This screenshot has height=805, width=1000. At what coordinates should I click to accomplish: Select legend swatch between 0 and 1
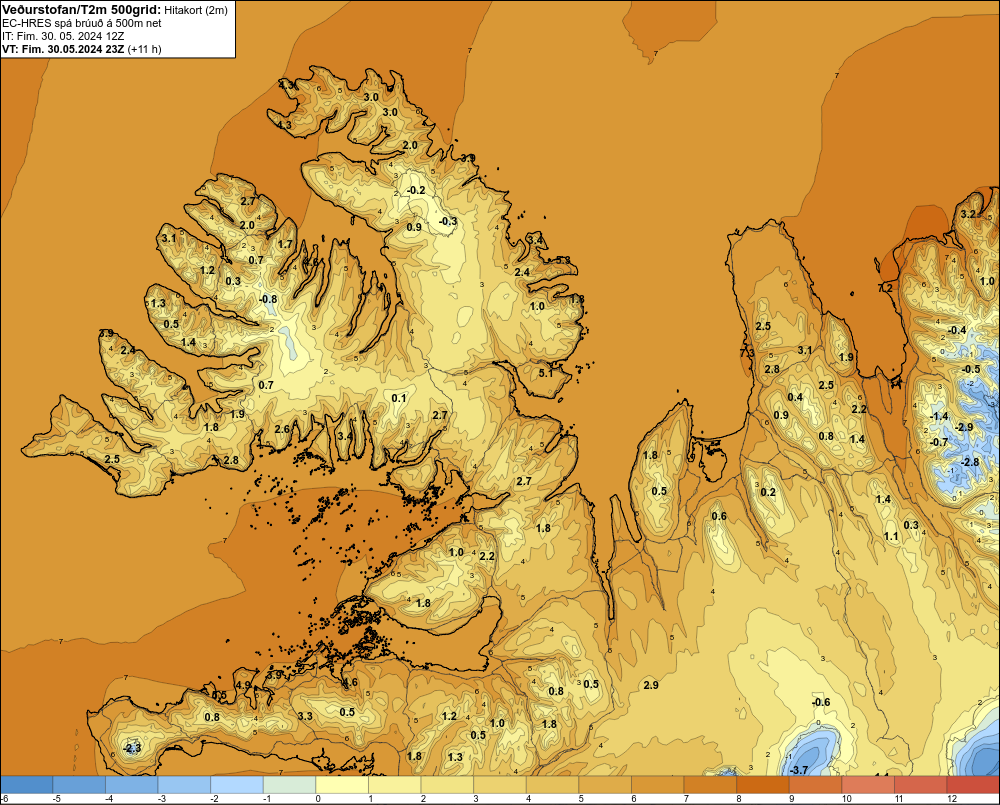pyautogui.click(x=342, y=785)
